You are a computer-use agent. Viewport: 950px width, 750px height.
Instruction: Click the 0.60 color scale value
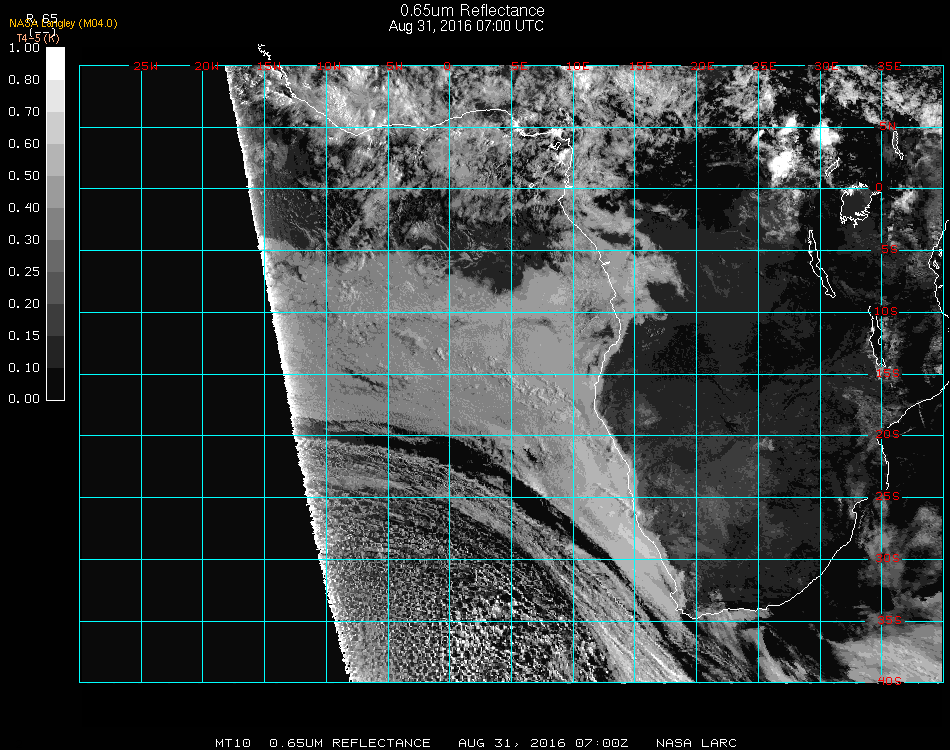(24, 144)
